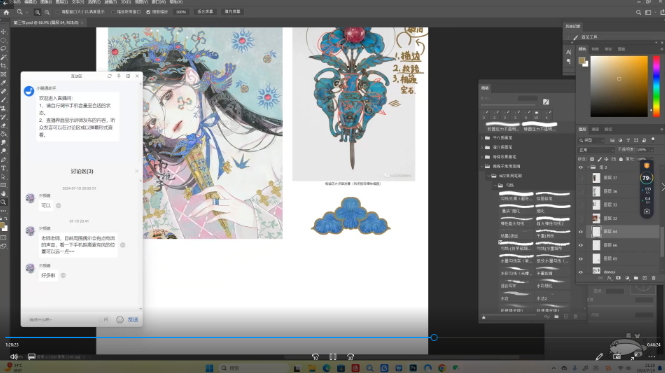The image size is (665, 373).
Task: Toggle visibility of layer 图层 66
Action: [581, 245]
